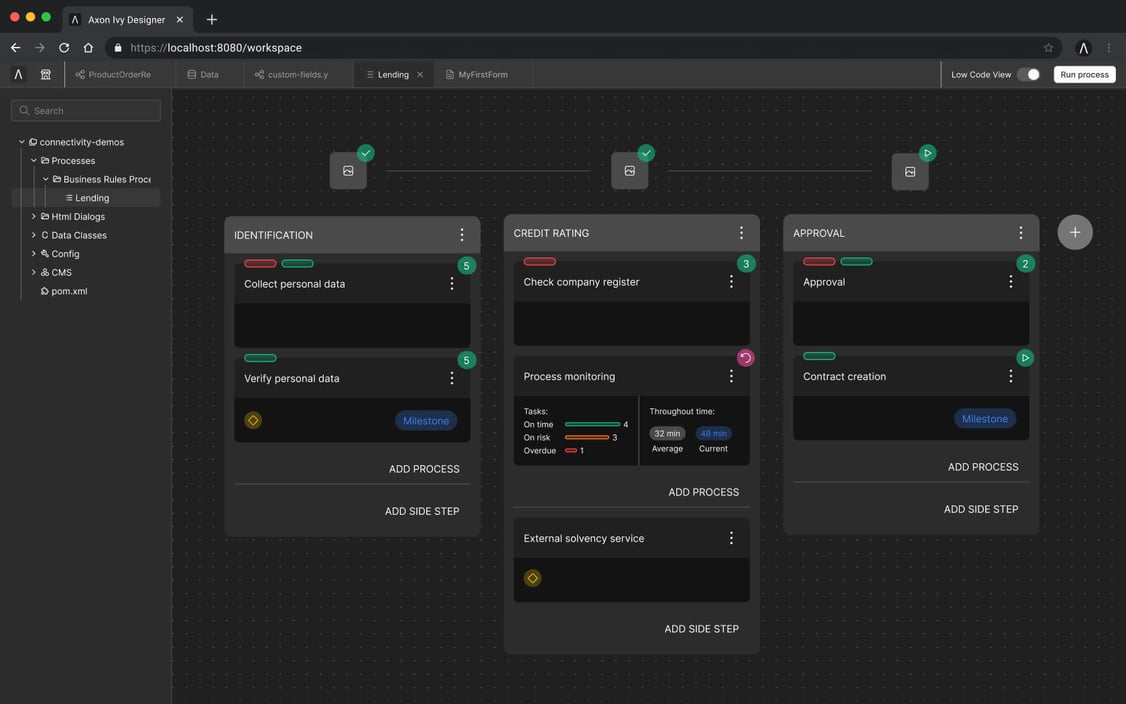Viewport: 1126px width, 704px height.
Task: Add a new stage with plus button
Action: (x=1074, y=232)
